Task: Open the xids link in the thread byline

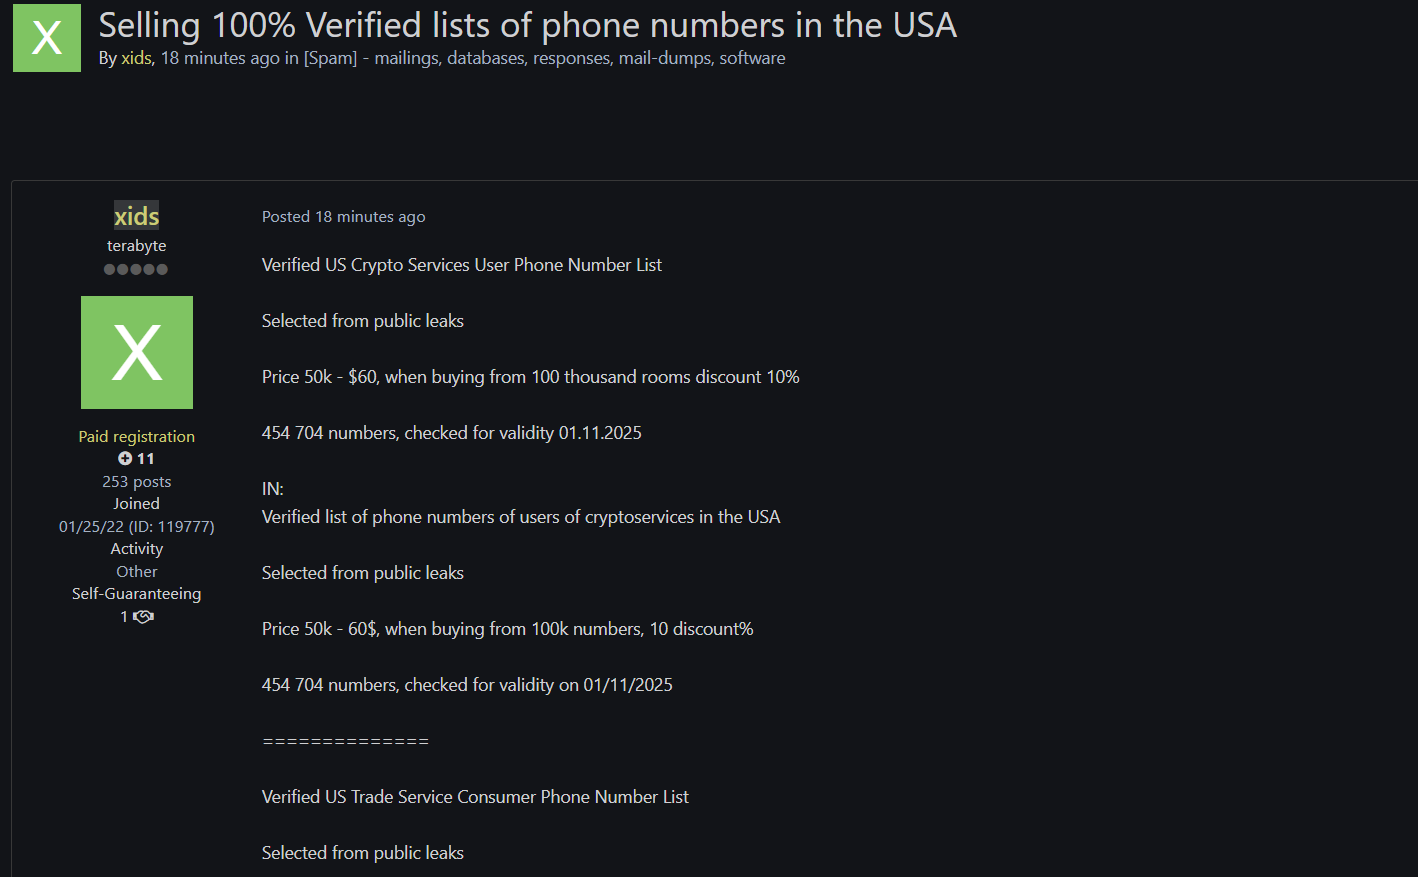Action: [136, 58]
